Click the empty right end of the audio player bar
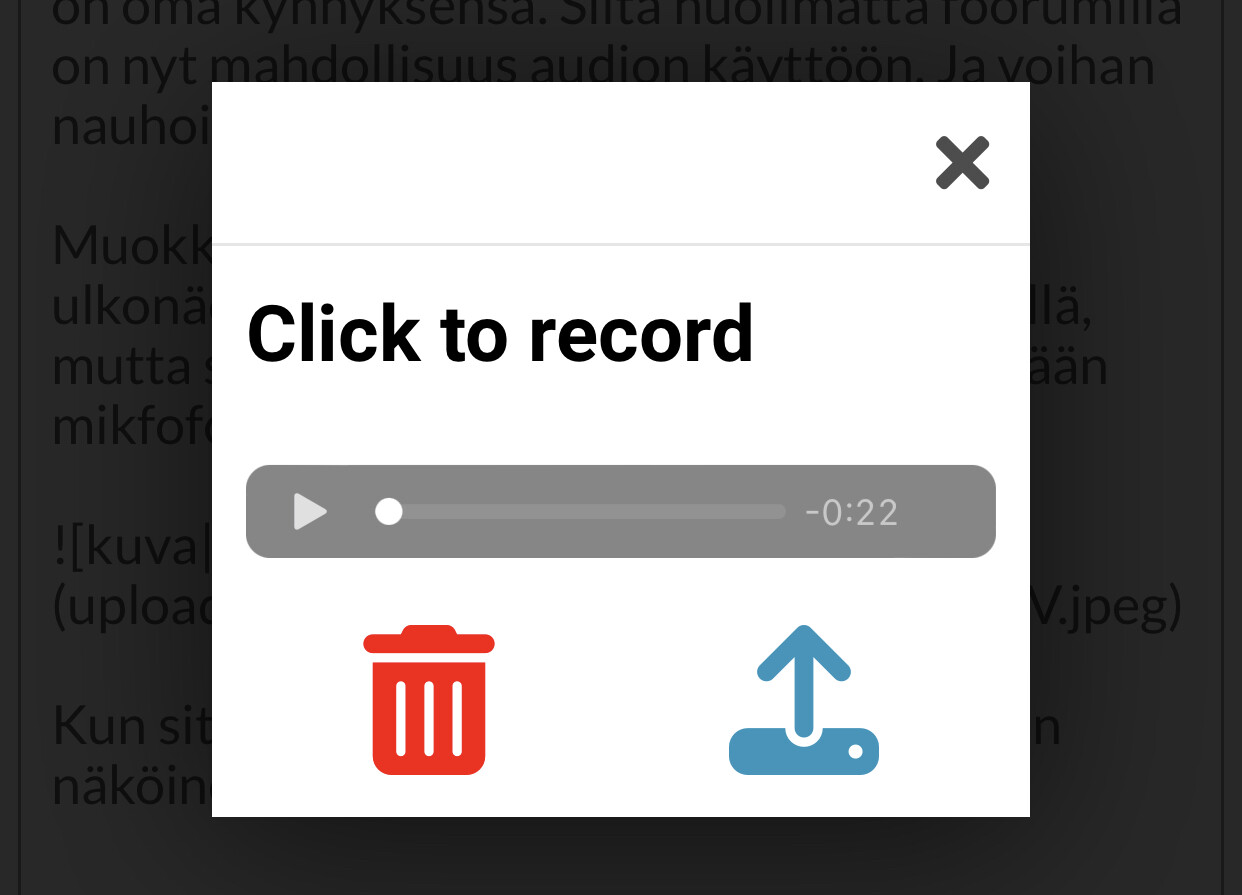 click(x=950, y=512)
